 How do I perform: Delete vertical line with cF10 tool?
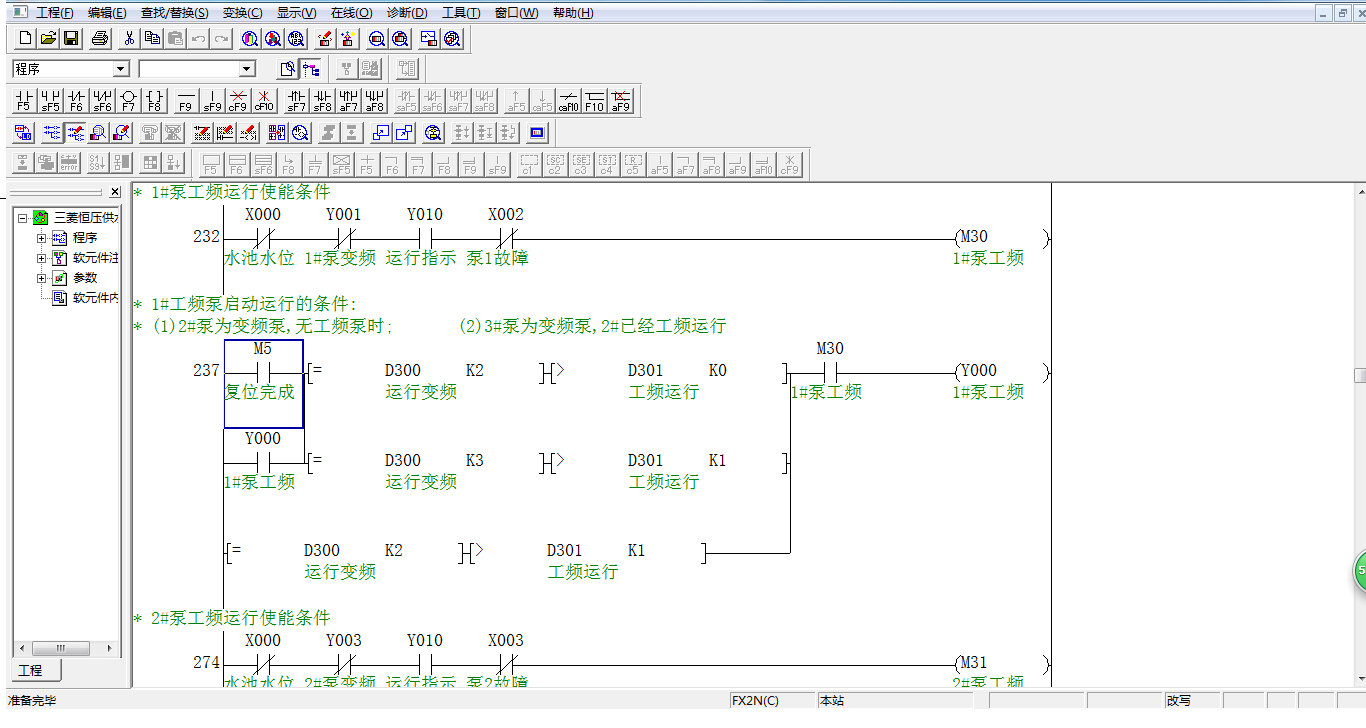tap(264, 100)
